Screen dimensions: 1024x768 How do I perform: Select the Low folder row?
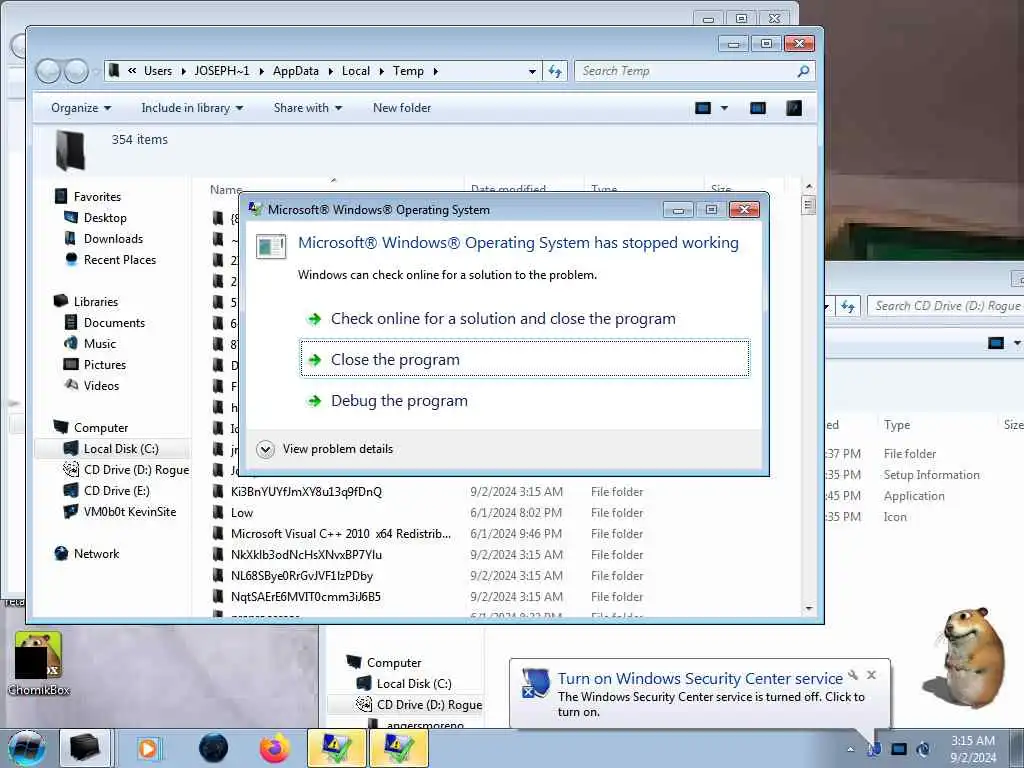[x=428, y=513]
